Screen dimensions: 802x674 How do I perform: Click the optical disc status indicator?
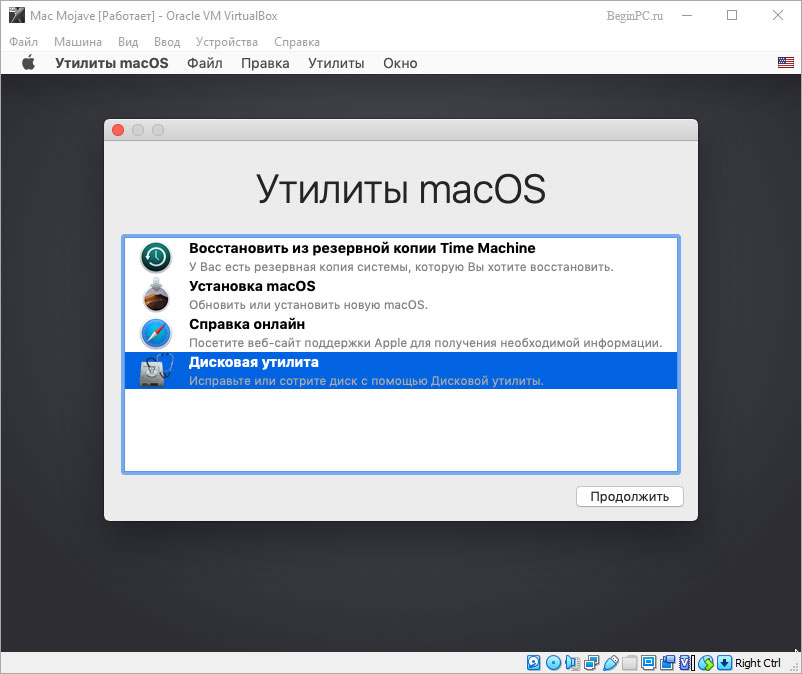[x=553, y=663]
